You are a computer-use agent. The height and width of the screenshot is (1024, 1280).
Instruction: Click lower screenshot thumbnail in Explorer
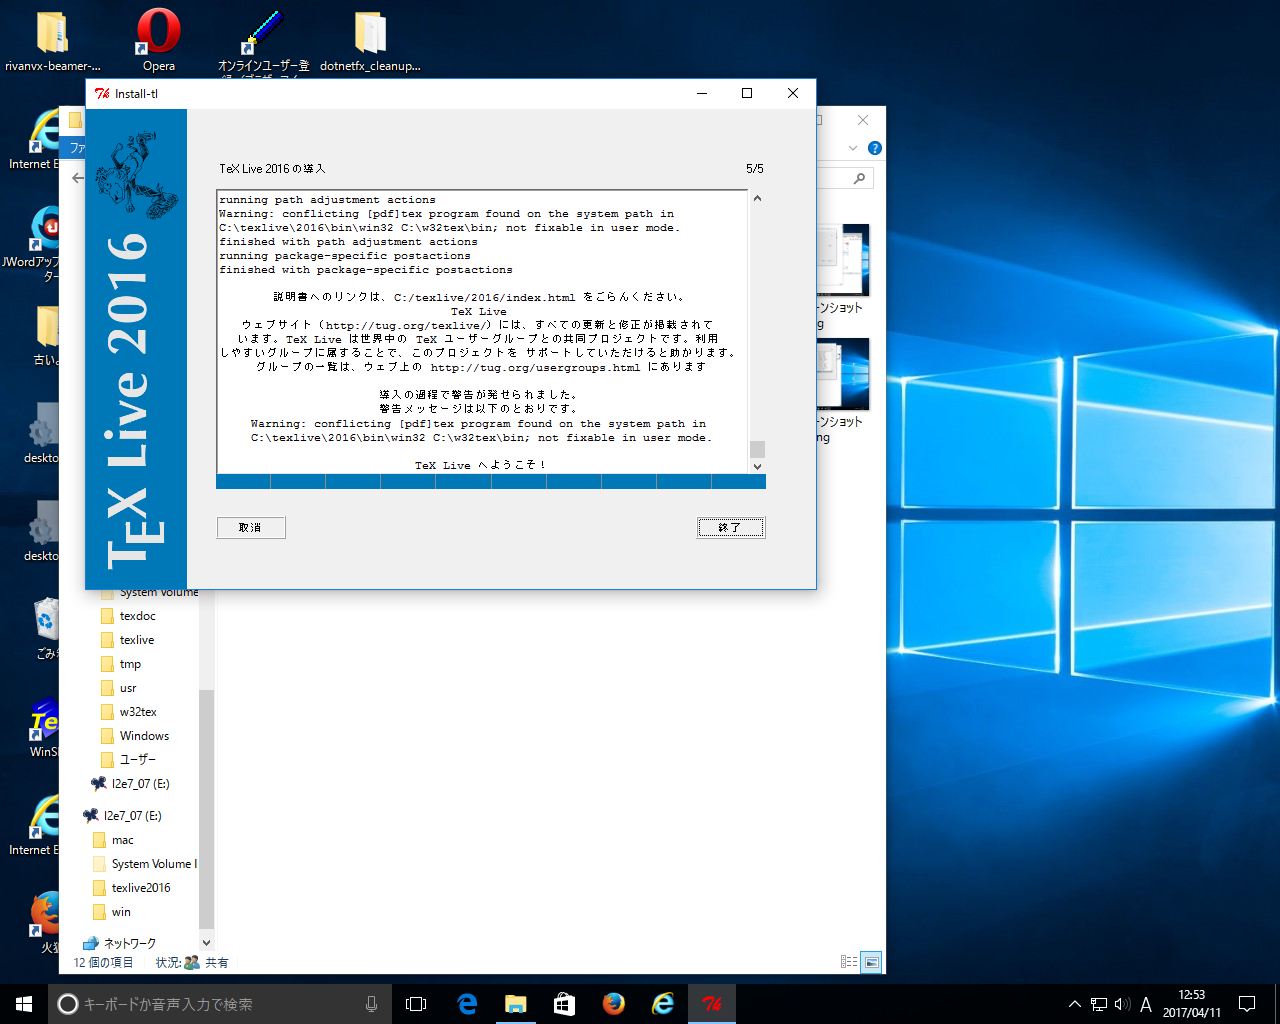tap(843, 374)
